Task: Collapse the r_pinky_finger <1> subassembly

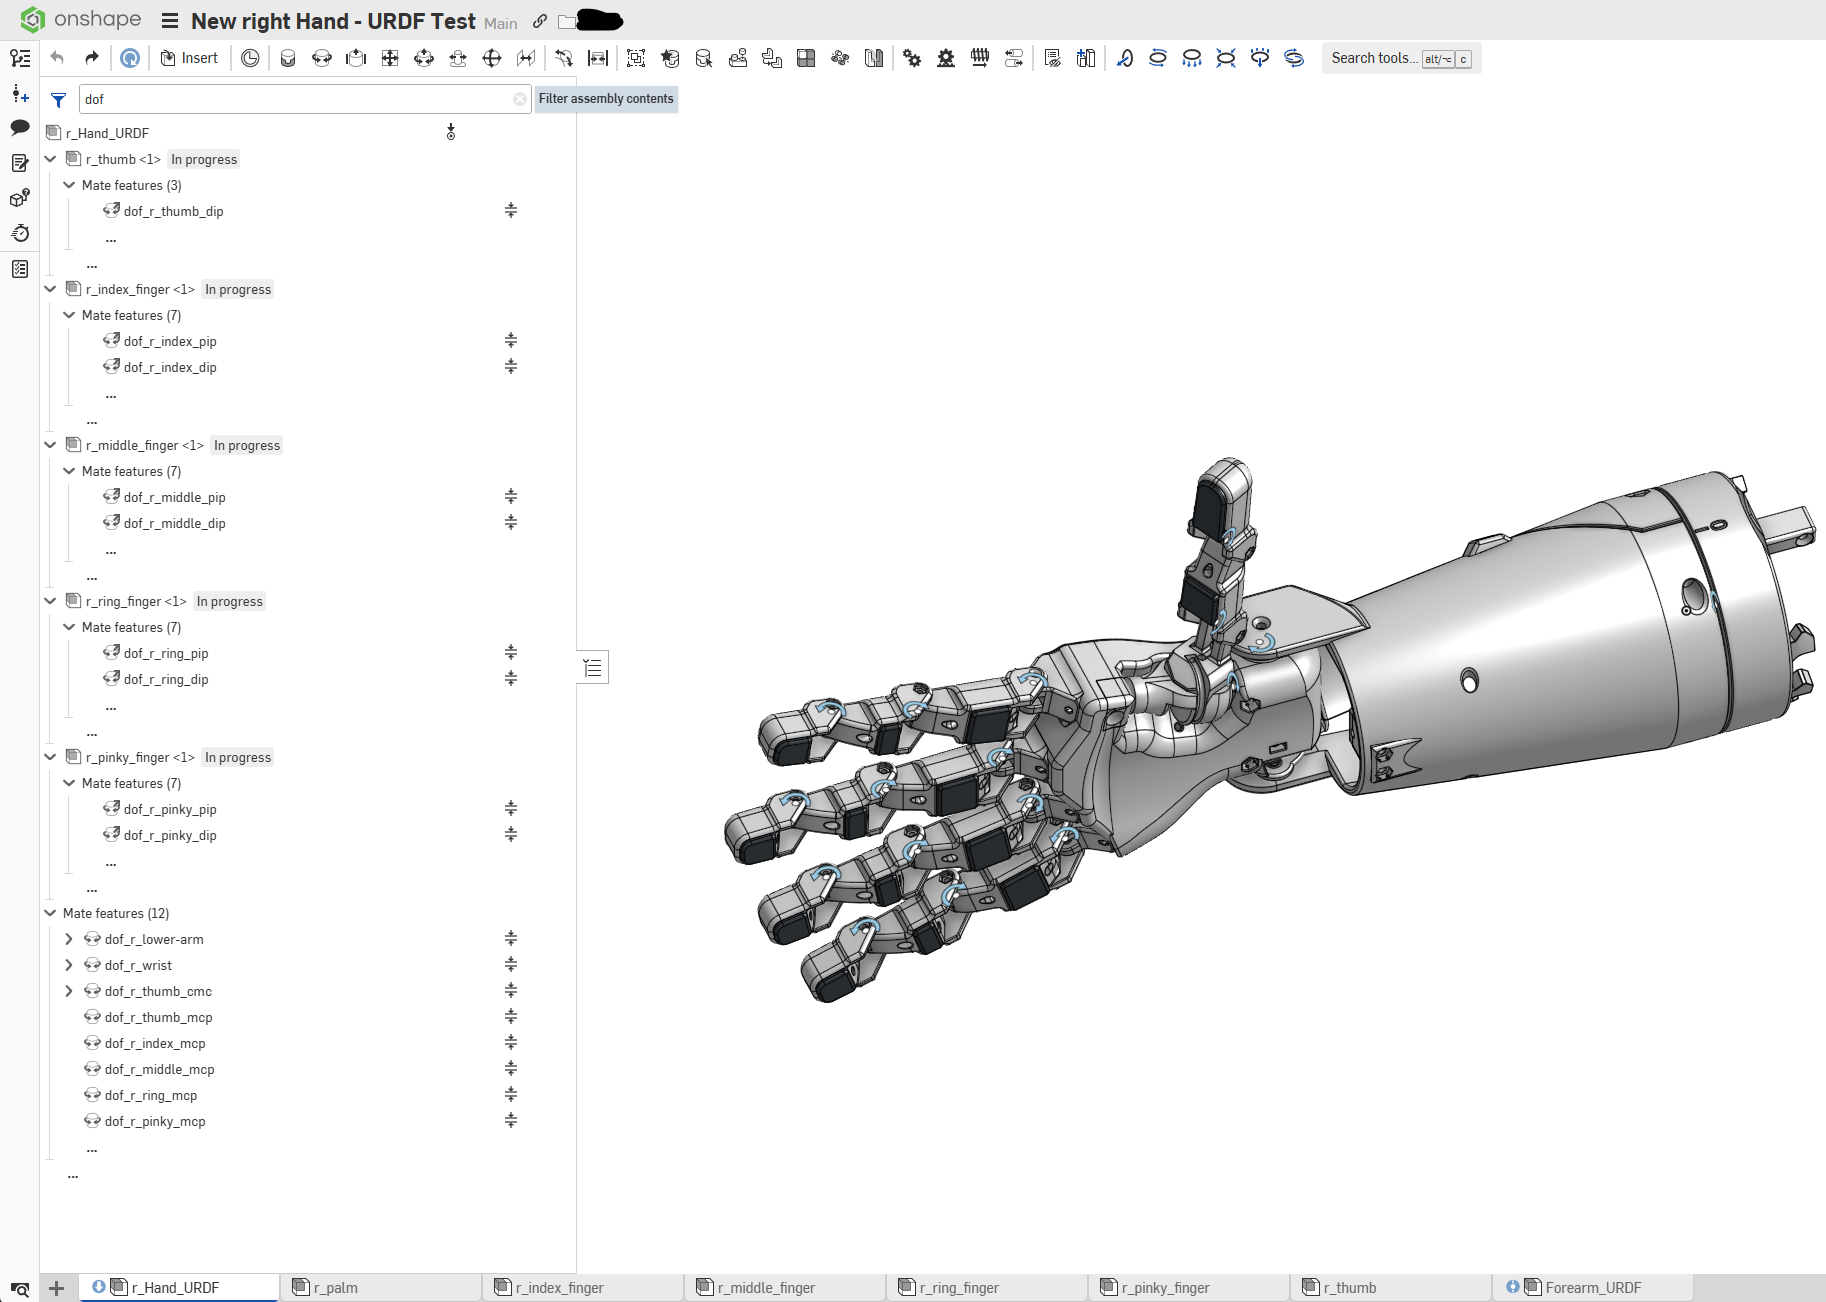Action: pyautogui.click(x=50, y=757)
